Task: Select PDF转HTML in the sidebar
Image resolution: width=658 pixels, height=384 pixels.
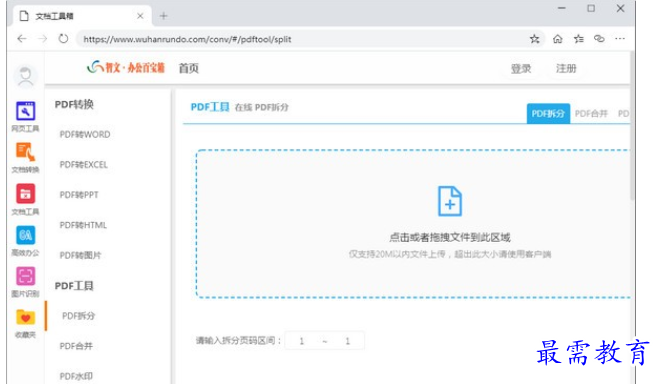Action: 83,225
